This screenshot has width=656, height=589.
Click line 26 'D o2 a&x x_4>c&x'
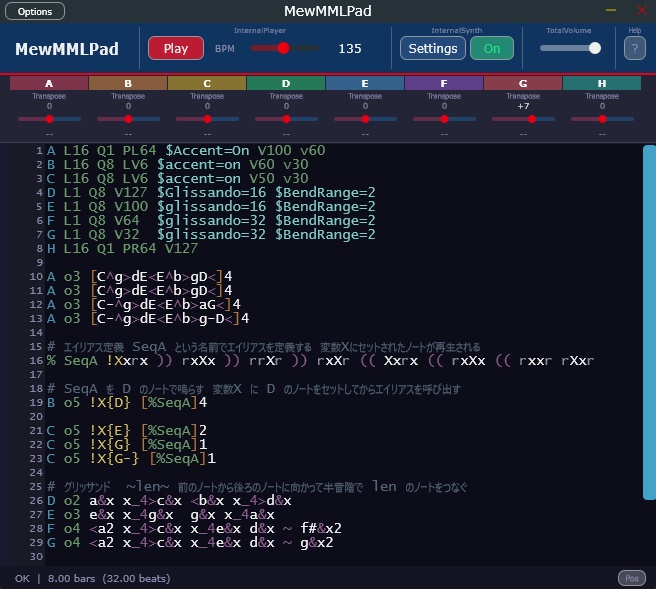[x=114, y=500]
